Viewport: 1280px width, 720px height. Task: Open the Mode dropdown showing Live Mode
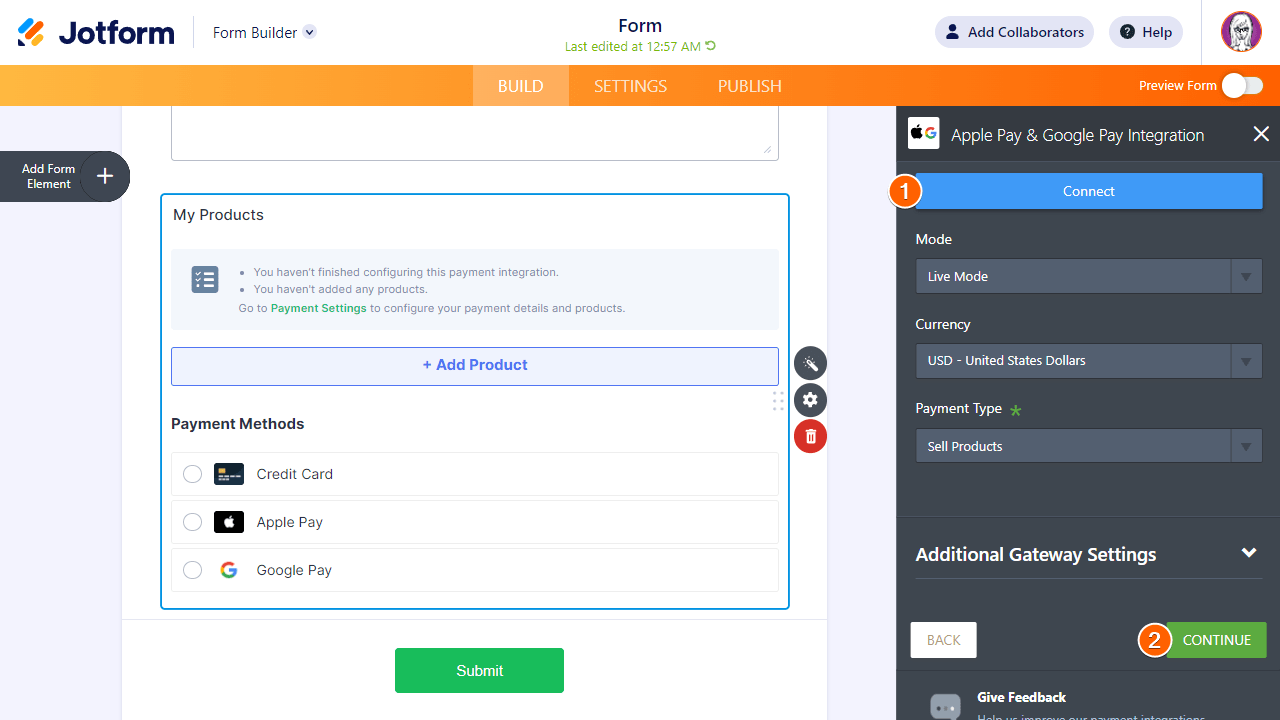click(1089, 276)
